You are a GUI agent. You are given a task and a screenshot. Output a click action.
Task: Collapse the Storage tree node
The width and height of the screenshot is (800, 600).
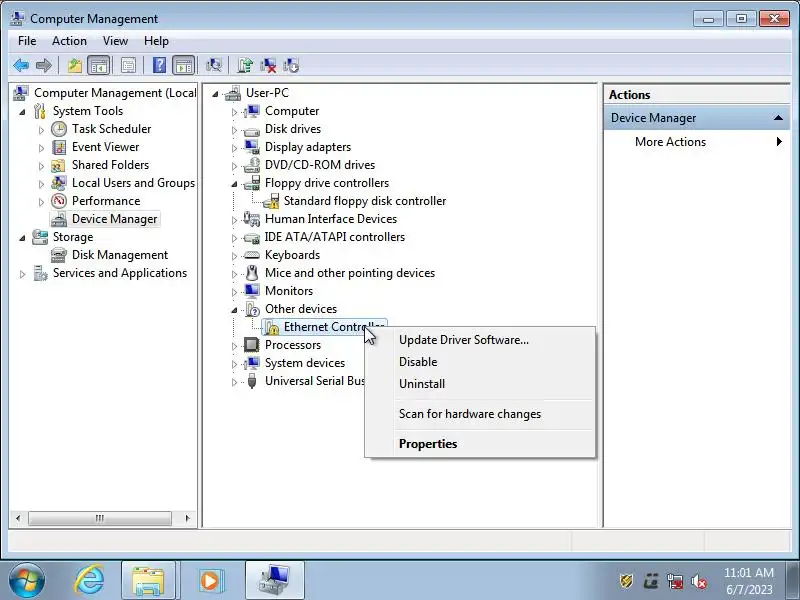click(22, 238)
